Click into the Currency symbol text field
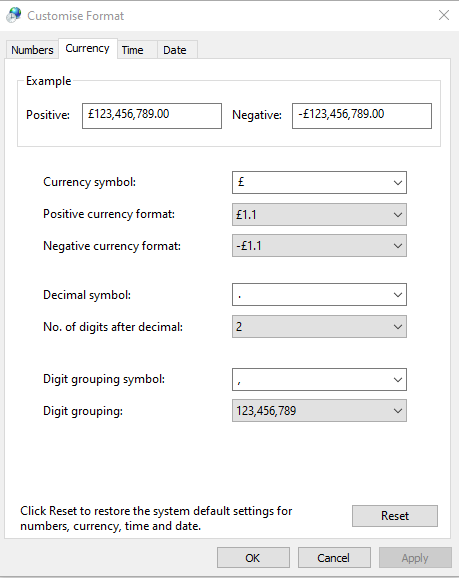459x578 pixels. pyautogui.click(x=311, y=182)
